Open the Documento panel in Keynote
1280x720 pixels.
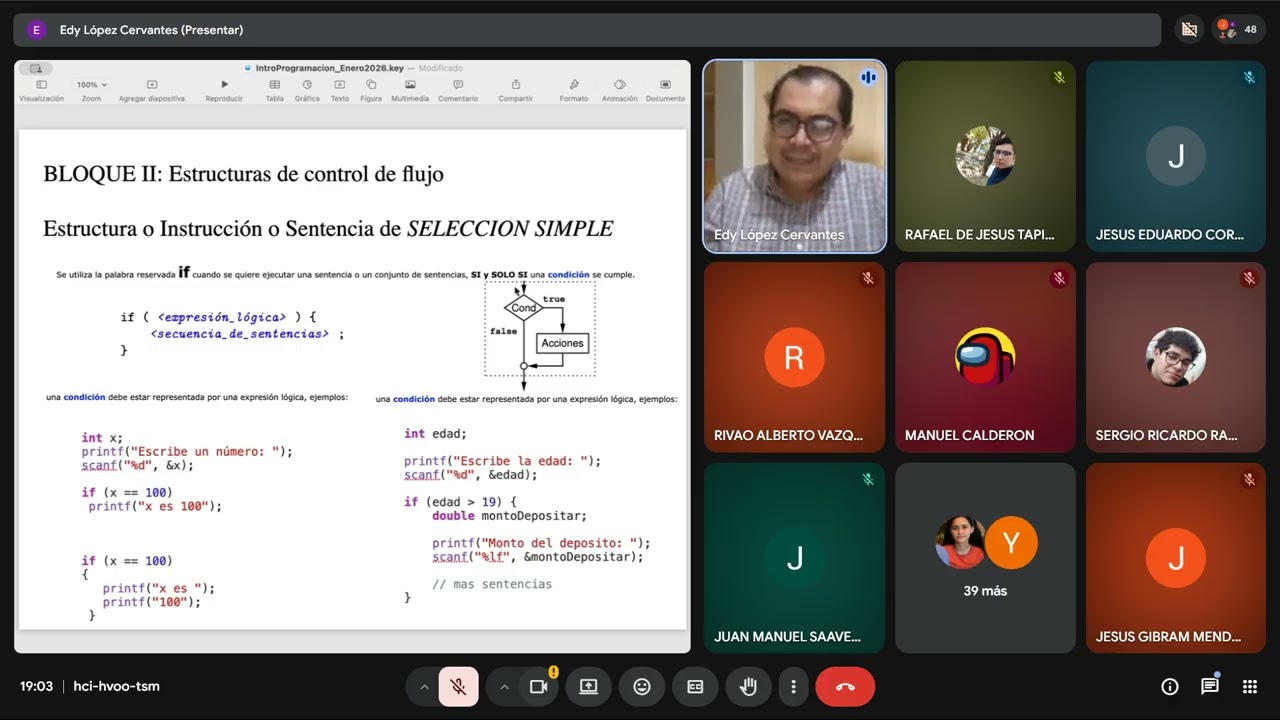665,90
